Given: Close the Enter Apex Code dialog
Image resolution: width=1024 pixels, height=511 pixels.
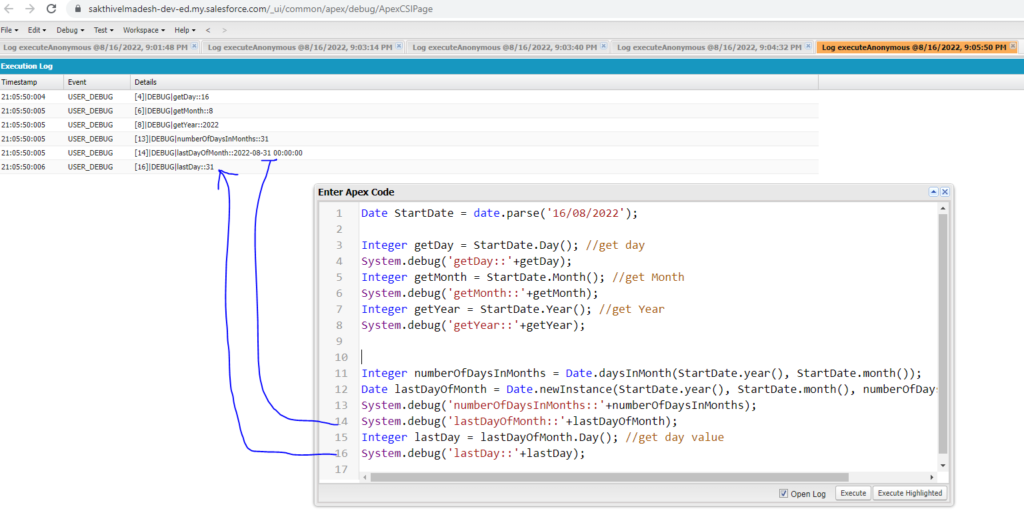Looking at the screenshot, I should coord(944,191).
